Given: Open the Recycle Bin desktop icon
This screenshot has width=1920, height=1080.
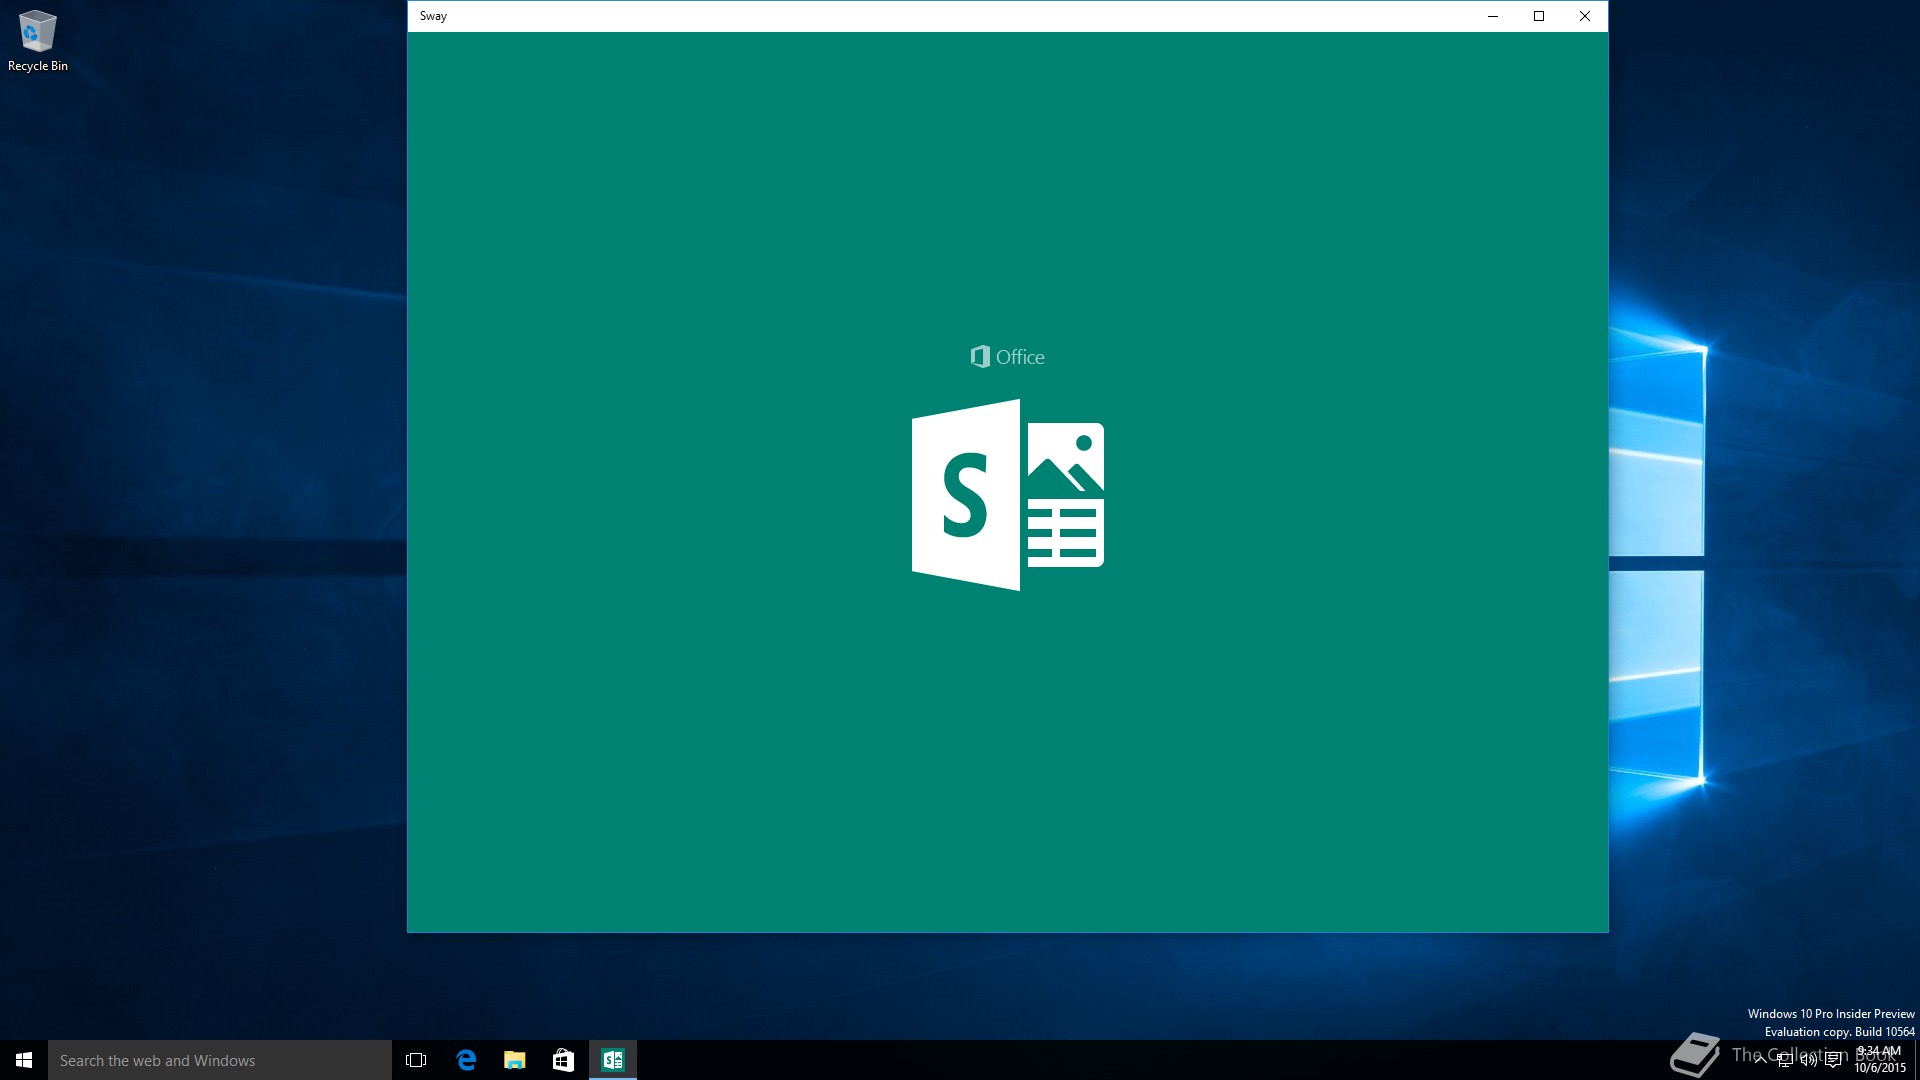Looking at the screenshot, I should (x=38, y=40).
